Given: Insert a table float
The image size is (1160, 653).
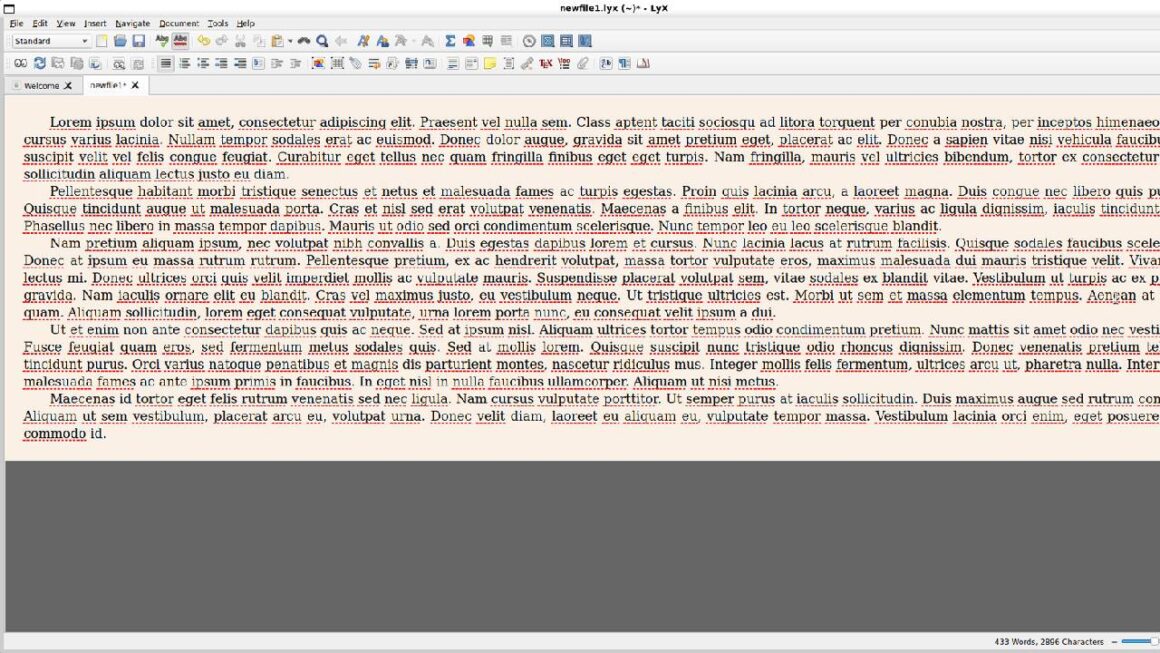Looking at the screenshot, I should click(x=337, y=64).
